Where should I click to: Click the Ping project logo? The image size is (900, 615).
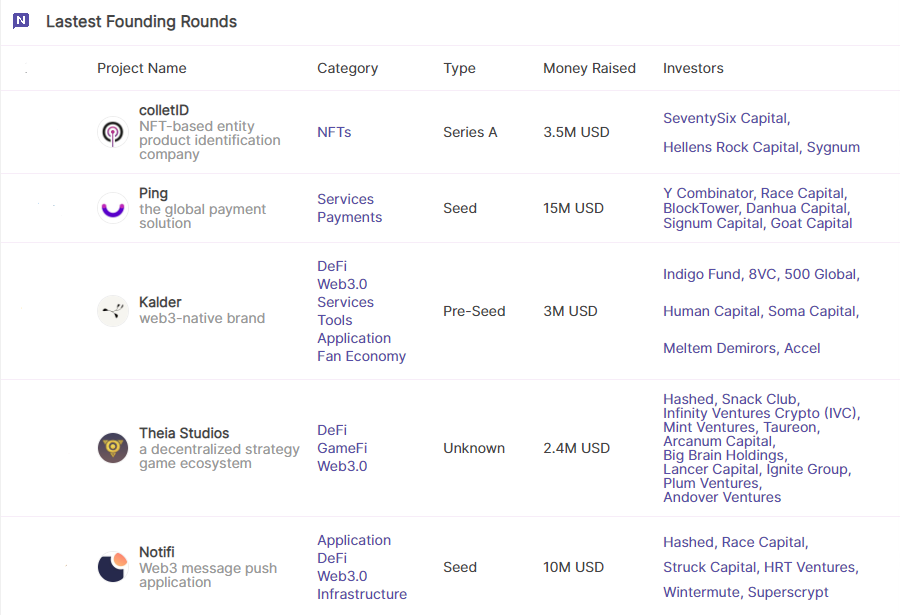[x=112, y=208]
